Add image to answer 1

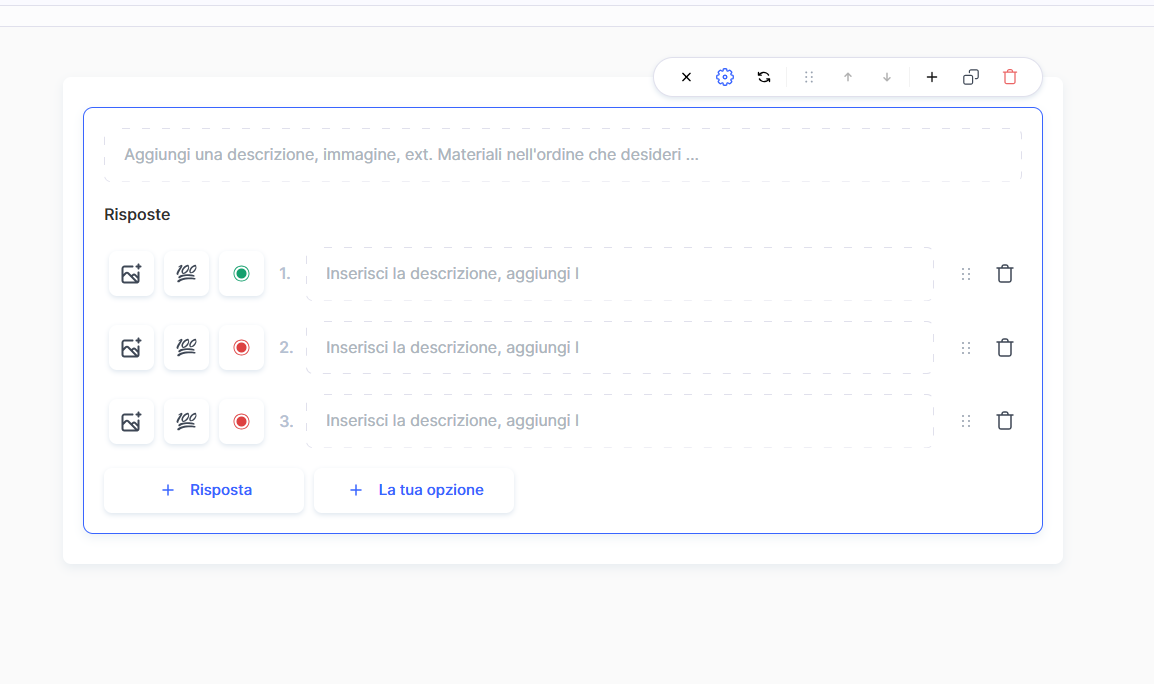[x=131, y=274]
